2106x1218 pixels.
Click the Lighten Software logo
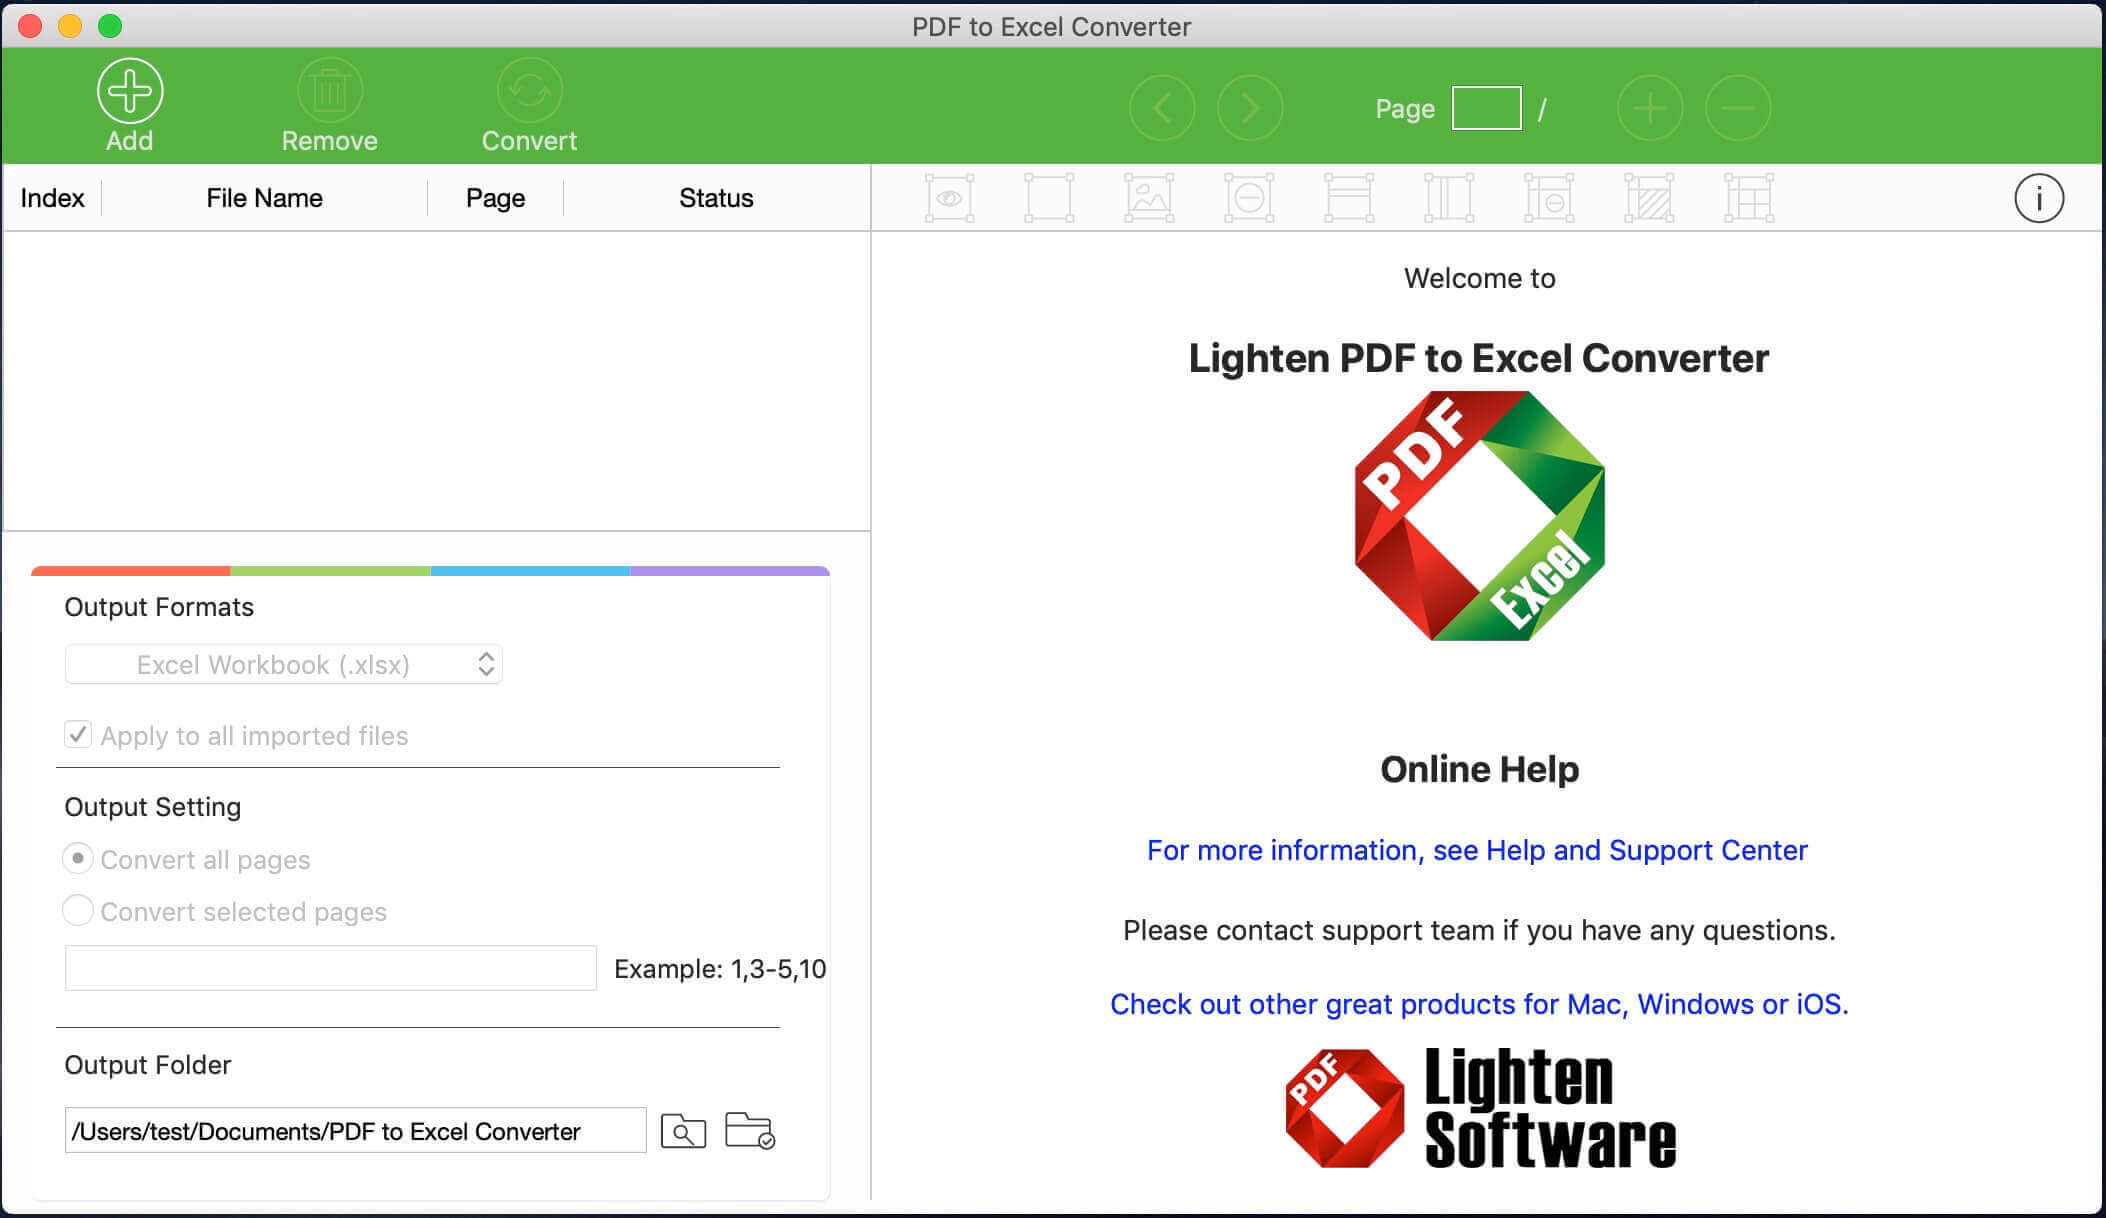click(x=1480, y=1108)
